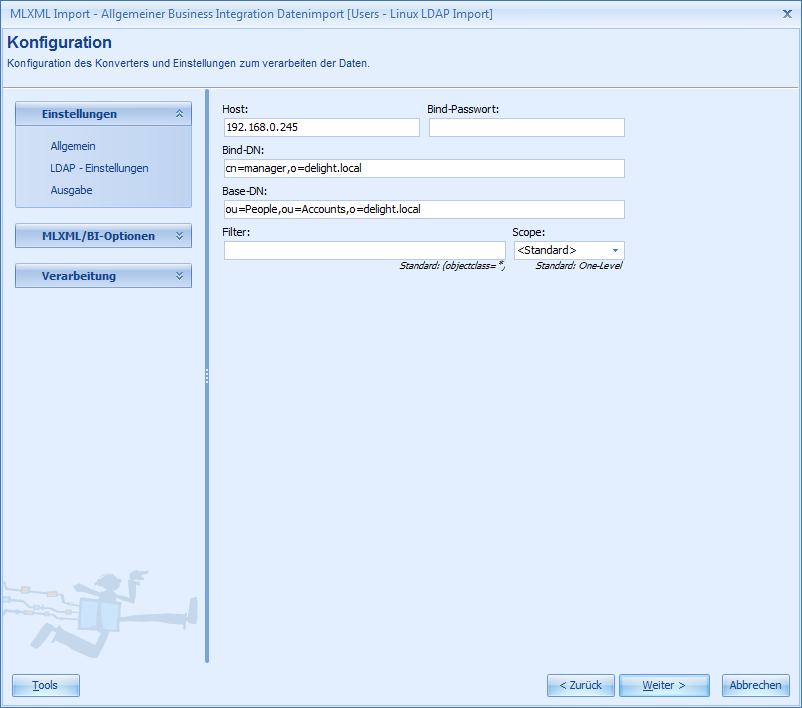Viewport: 802px width, 708px height.
Task: Open the Scope dropdown
Action: click(x=614, y=250)
